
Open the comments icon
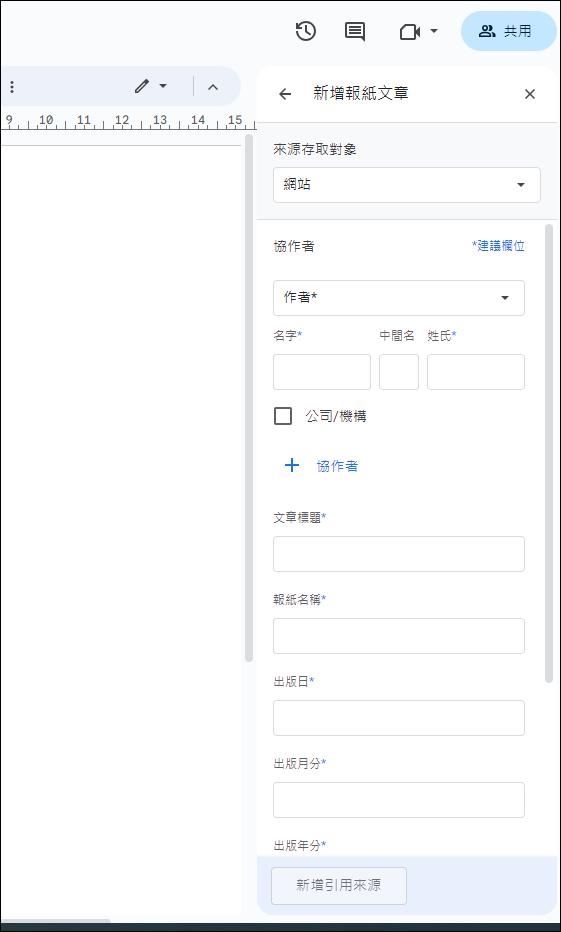pyautogui.click(x=355, y=32)
